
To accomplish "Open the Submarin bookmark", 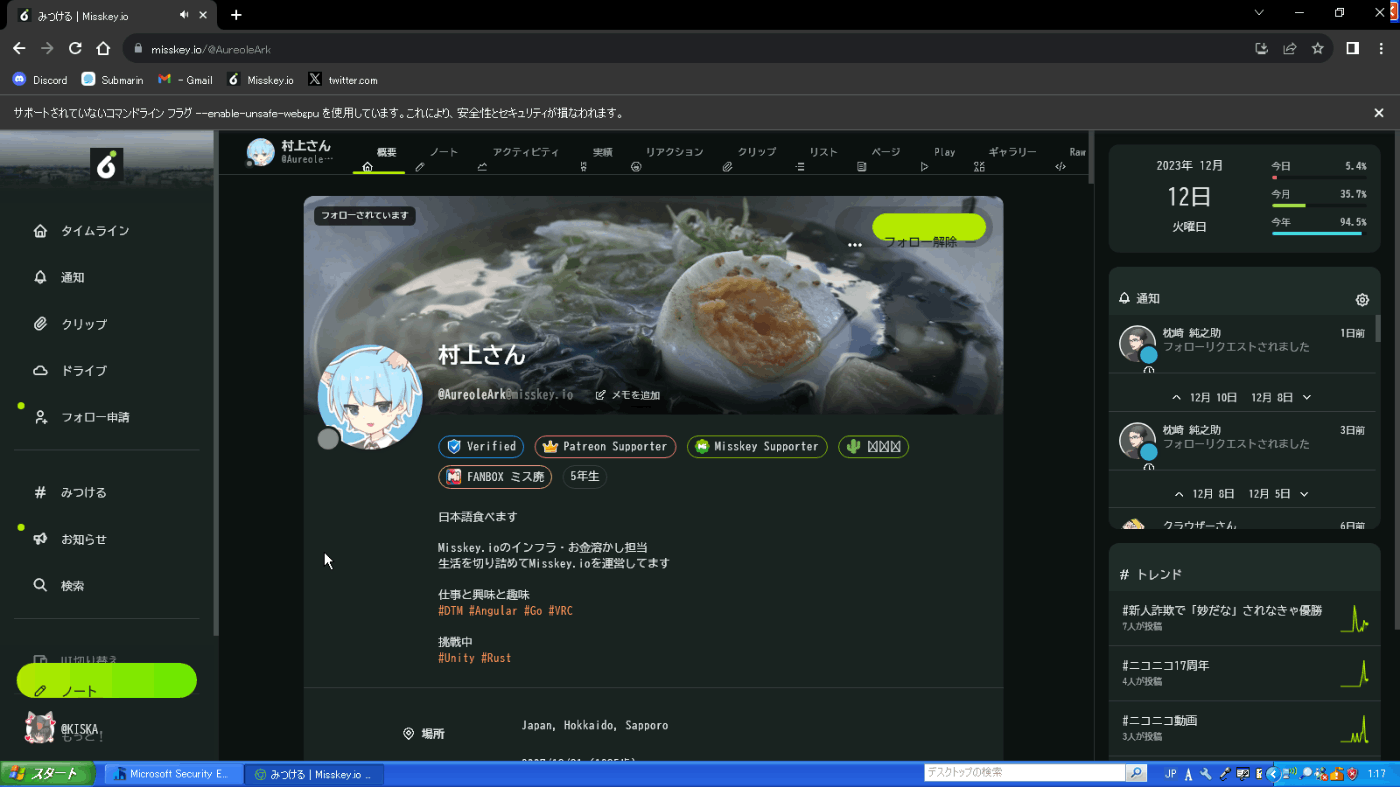I will point(112,80).
